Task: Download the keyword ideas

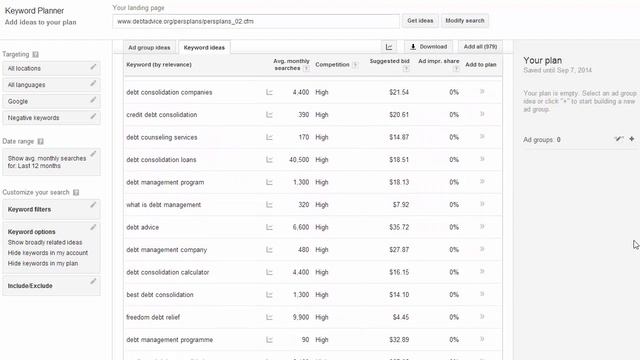Action: pyautogui.click(x=428, y=47)
